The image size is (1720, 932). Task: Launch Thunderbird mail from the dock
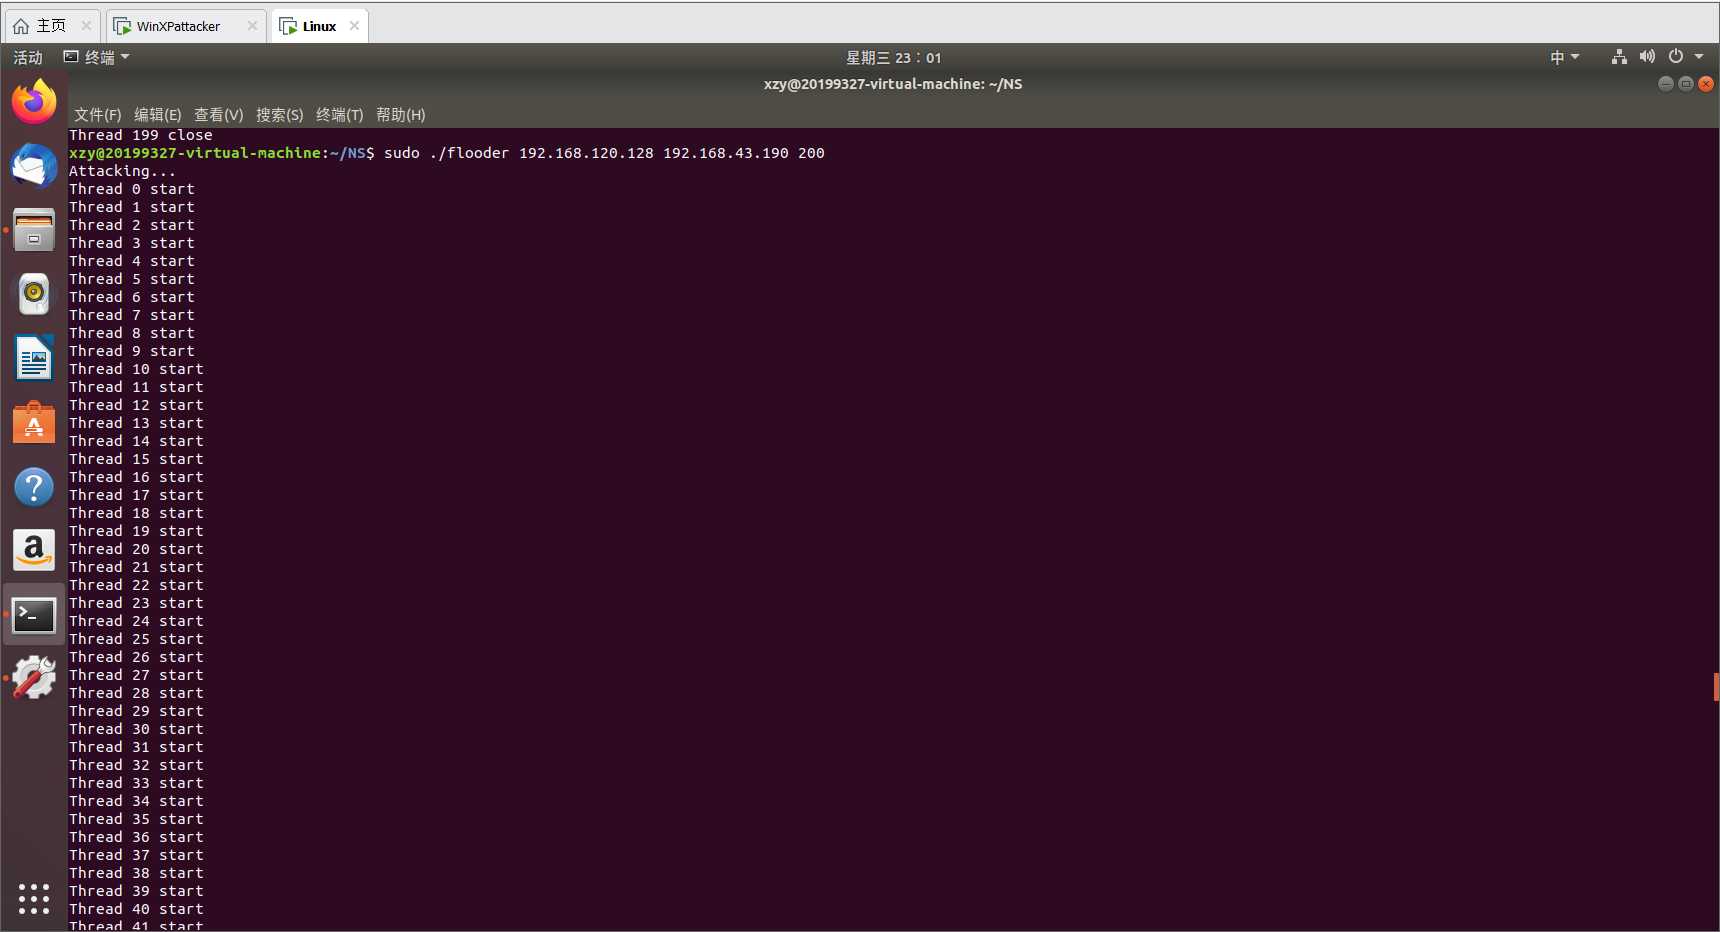(34, 166)
